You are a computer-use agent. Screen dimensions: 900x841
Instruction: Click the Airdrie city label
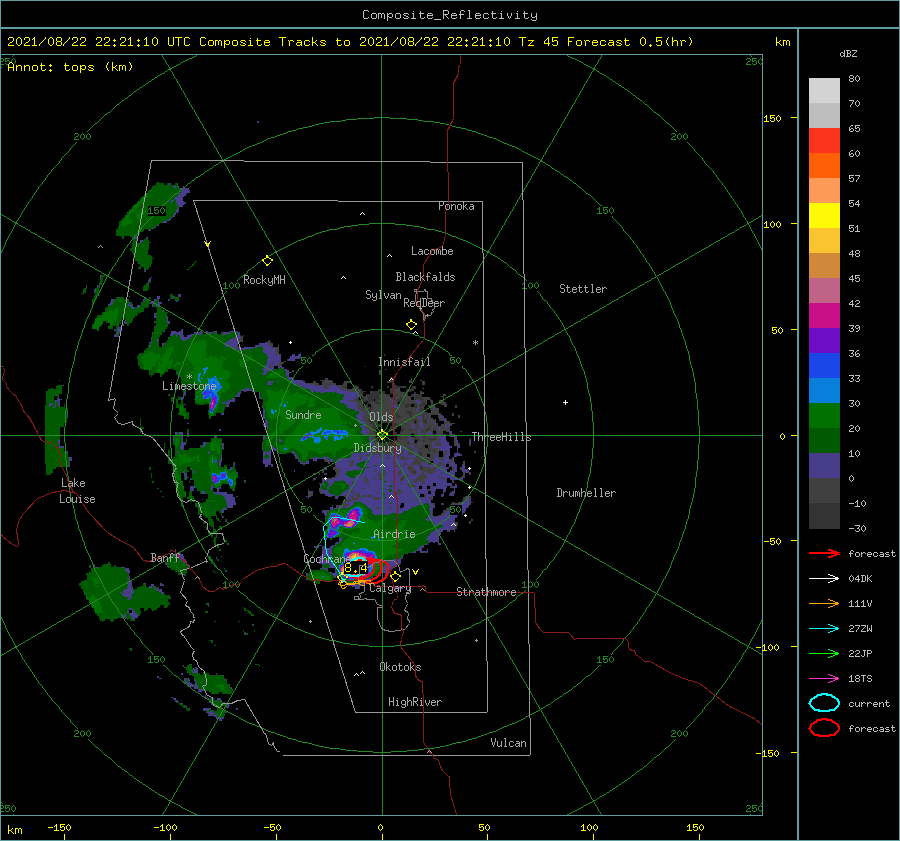coord(394,534)
